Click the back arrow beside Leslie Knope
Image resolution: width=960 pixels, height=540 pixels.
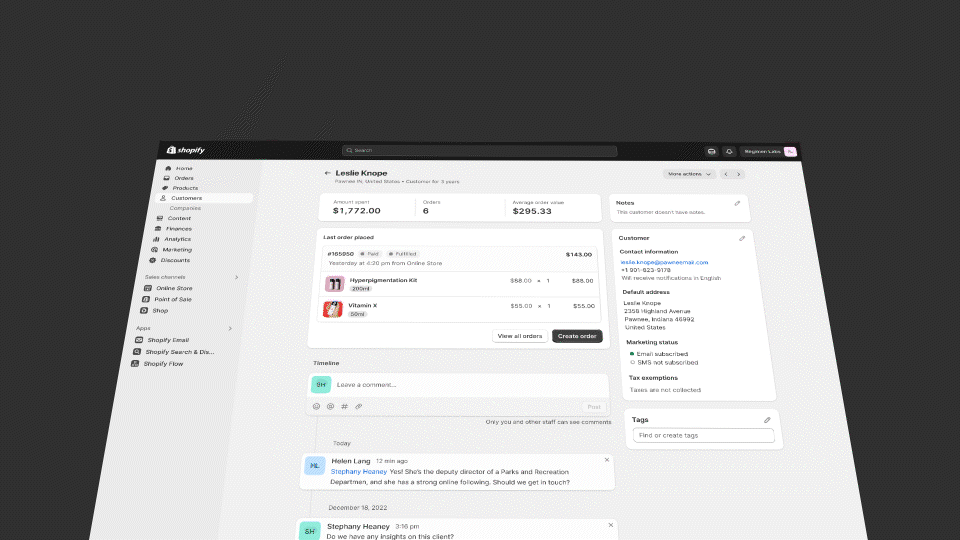pyautogui.click(x=328, y=173)
